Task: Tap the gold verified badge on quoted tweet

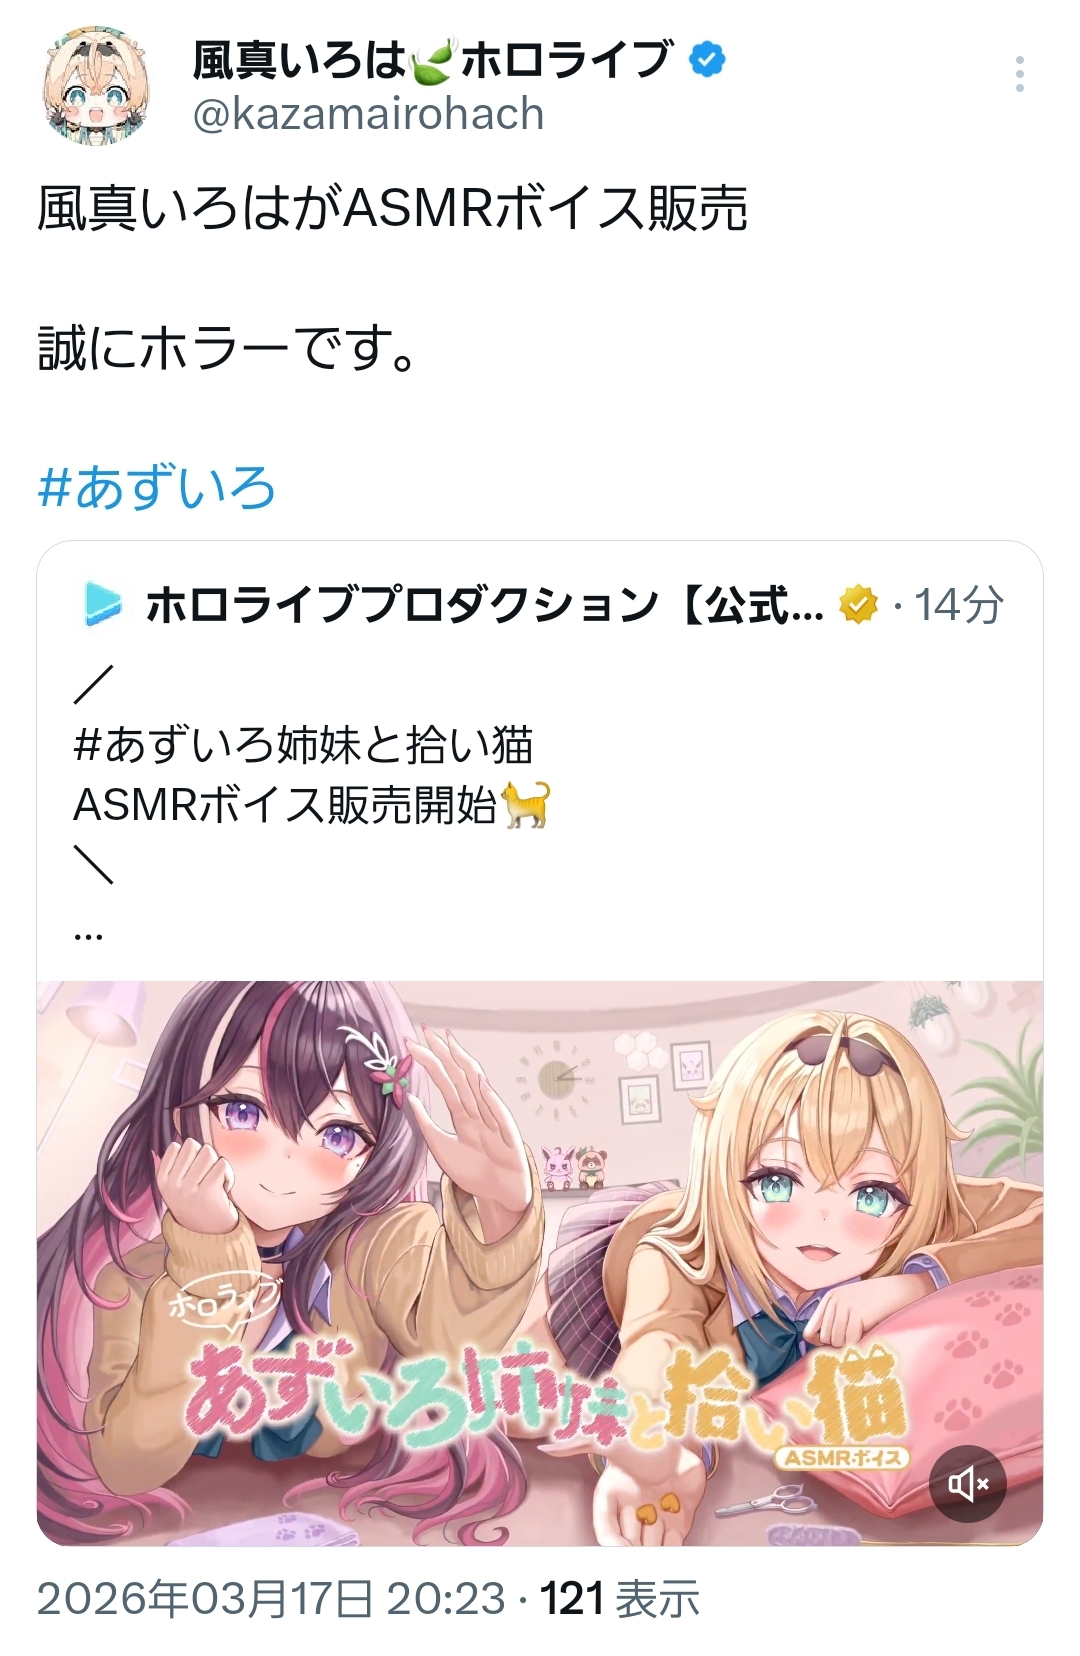Action: tap(857, 604)
